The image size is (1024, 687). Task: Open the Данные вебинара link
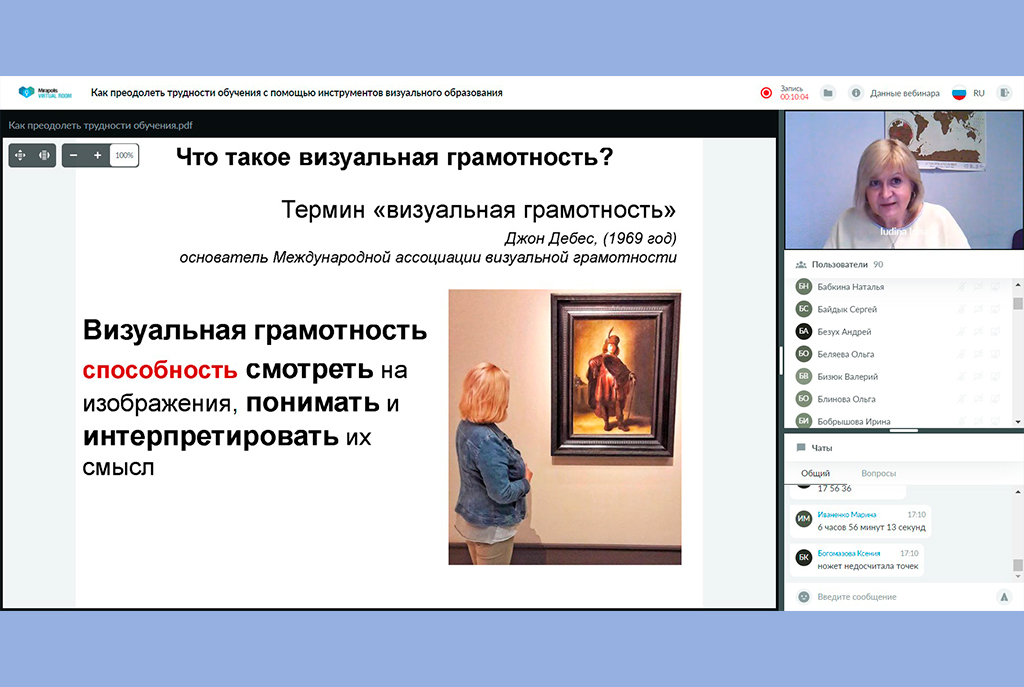[x=904, y=93]
